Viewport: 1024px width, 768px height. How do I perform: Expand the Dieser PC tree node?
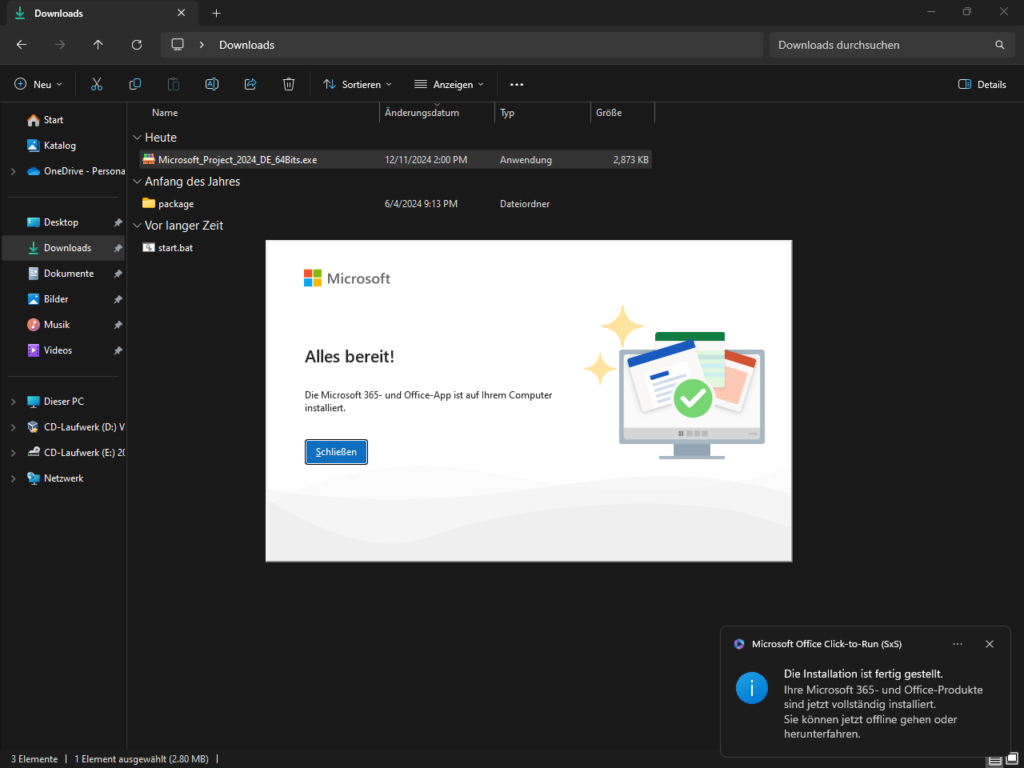(13, 402)
